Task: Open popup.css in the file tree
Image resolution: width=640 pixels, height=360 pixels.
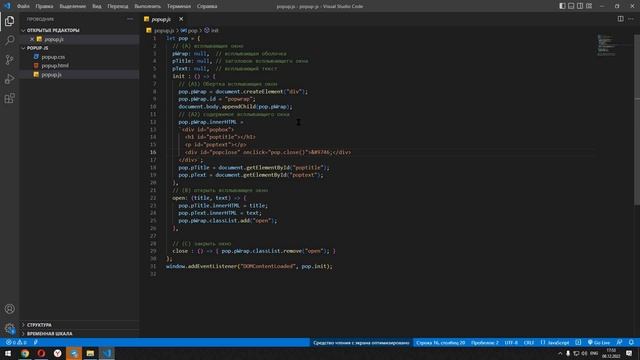Action: click(x=53, y=57)
